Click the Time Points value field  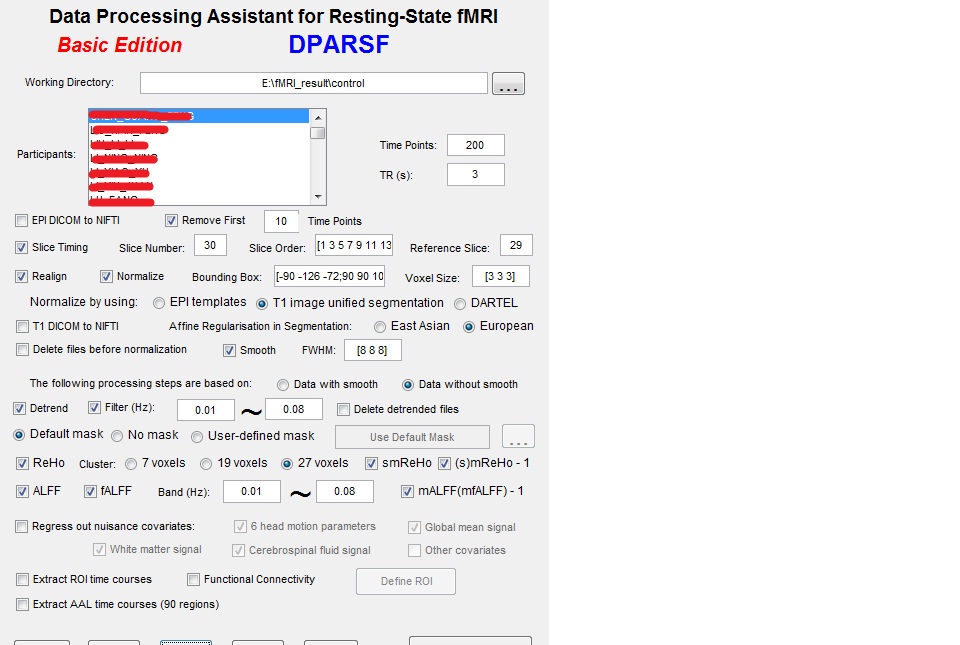476,145
